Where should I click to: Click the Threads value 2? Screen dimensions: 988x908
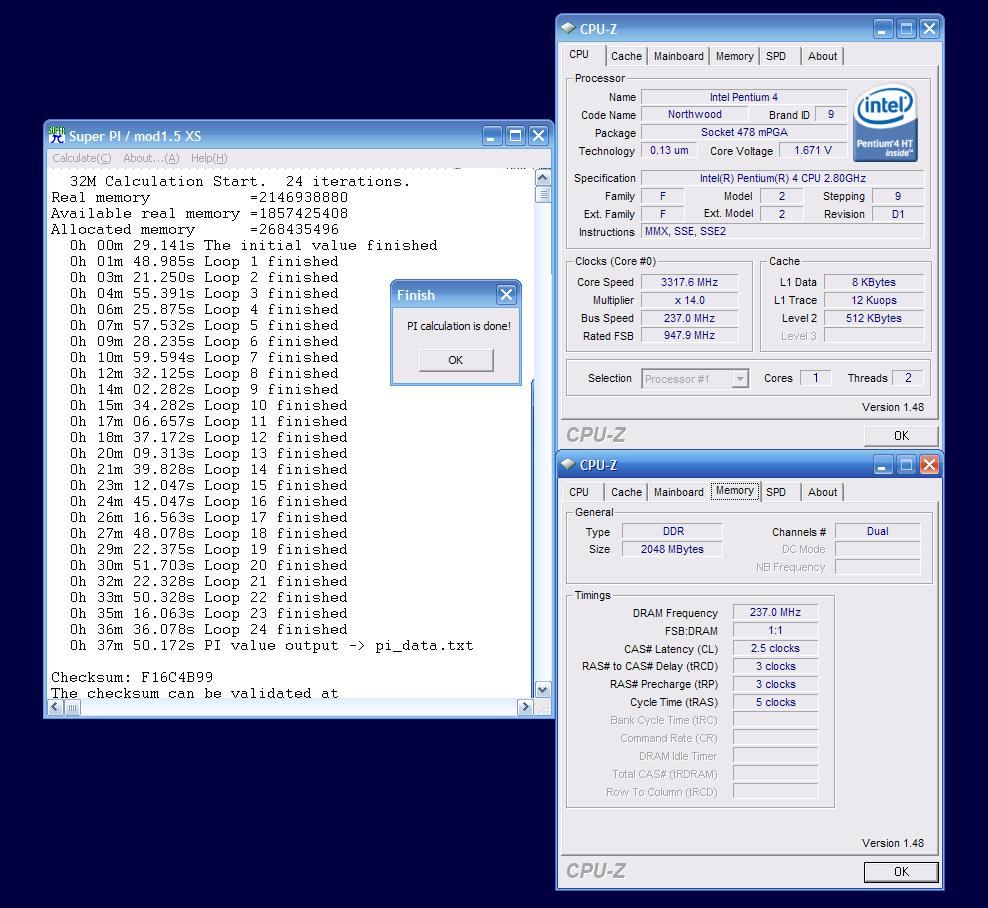(908, 378)
